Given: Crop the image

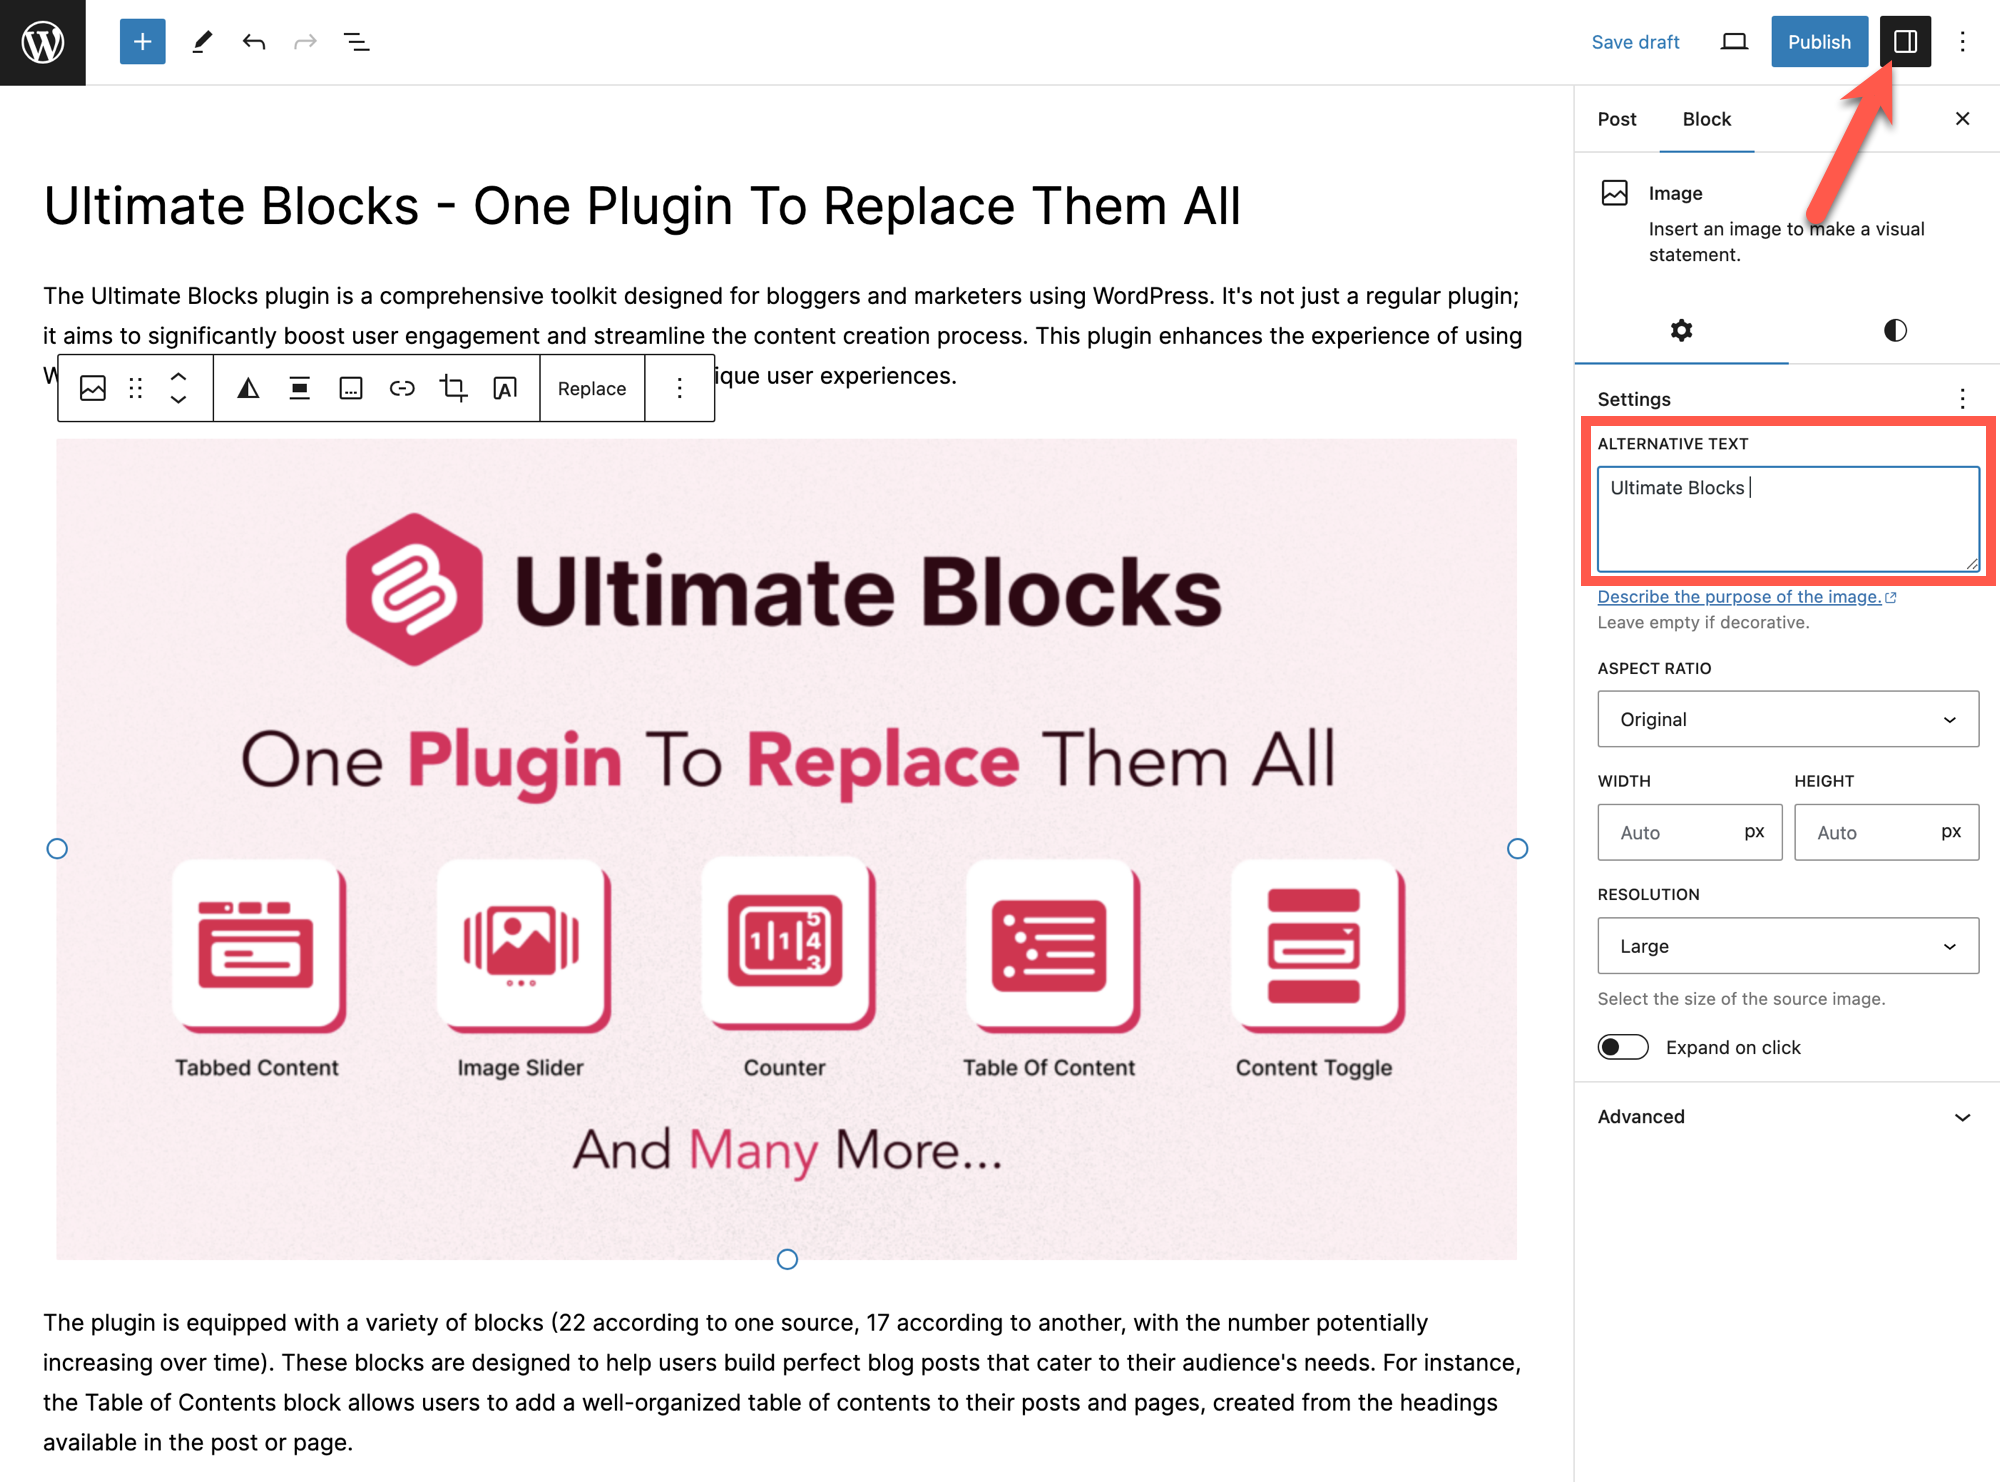Looking at the screenshot, I should [453, 388].
